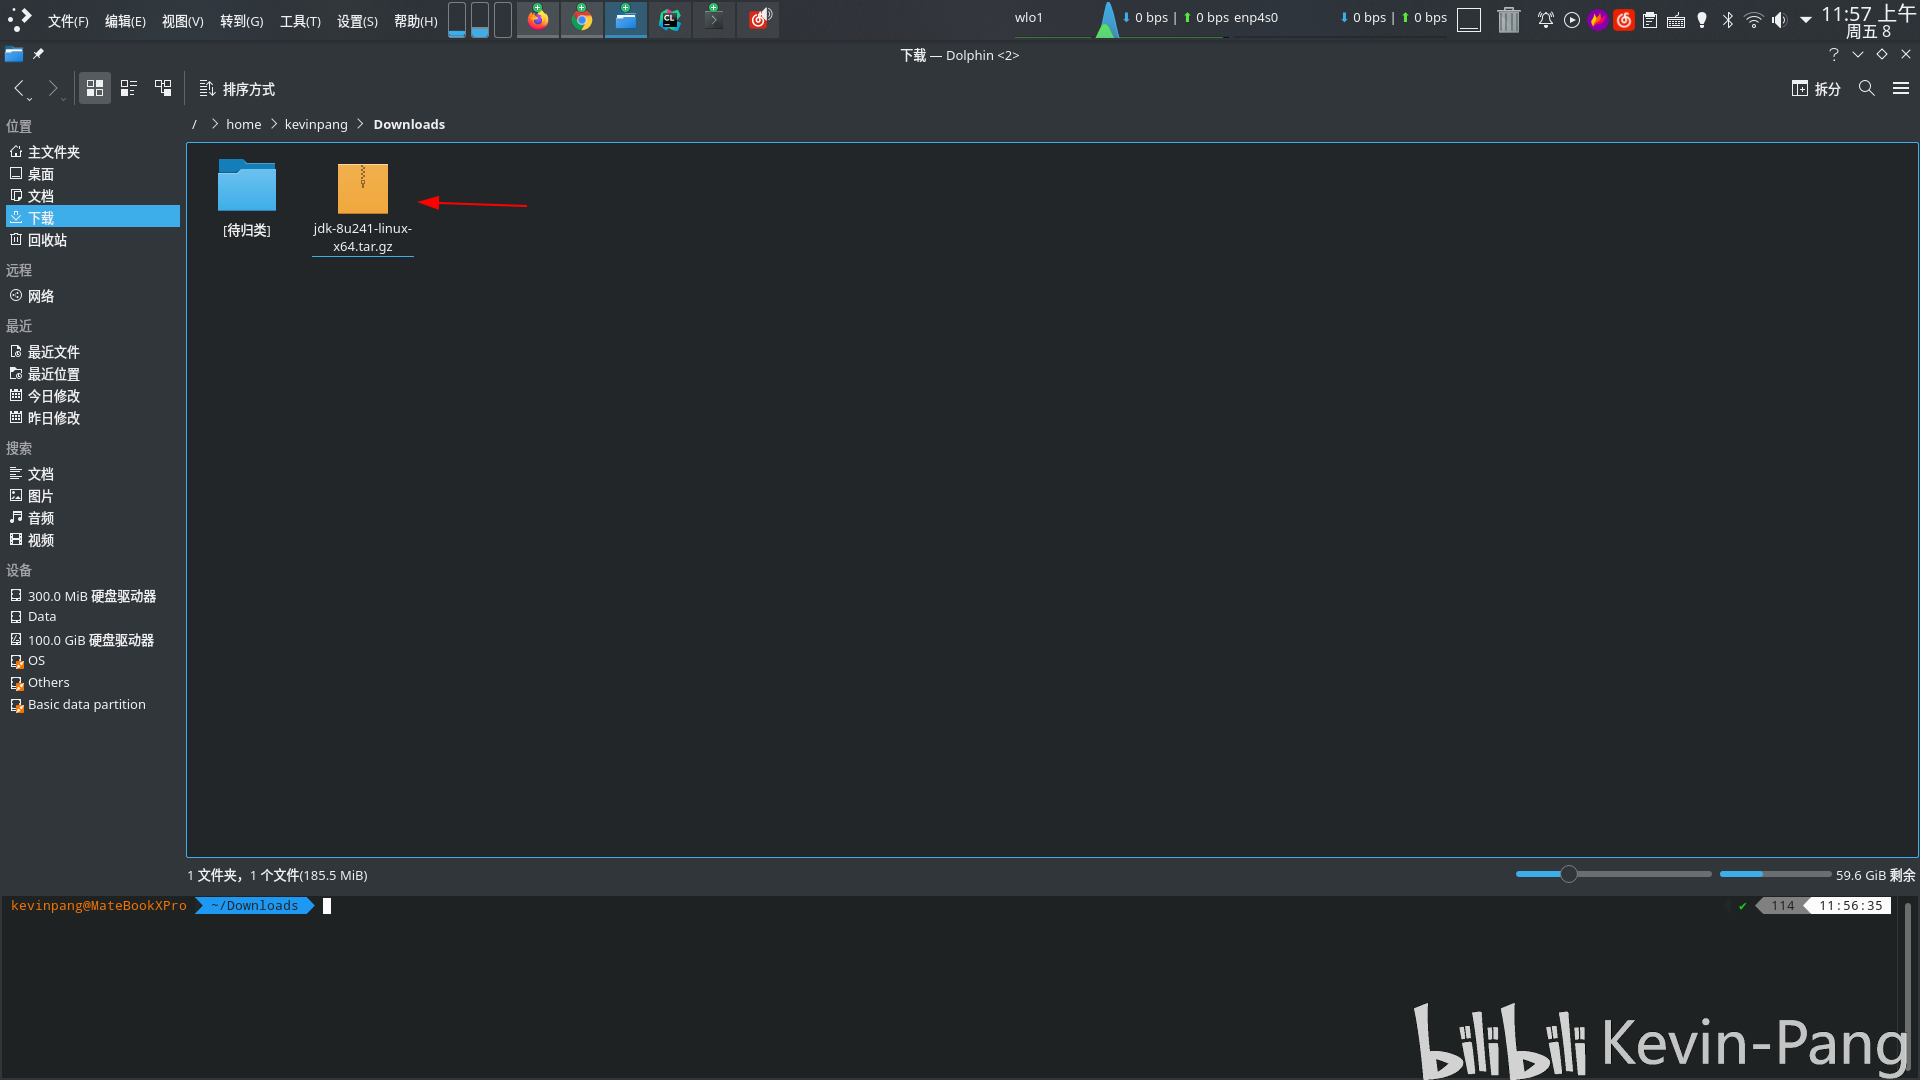Image resolution: width=1920 pixels, height=1080 pixels.
Task: Select the icons view mode in Dolphin
Action: [x=94, y=88]
